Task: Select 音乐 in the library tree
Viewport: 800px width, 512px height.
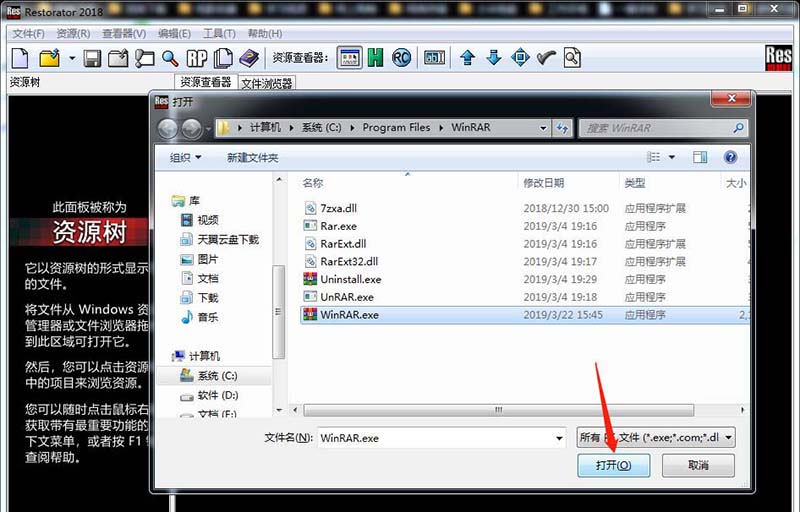Action: click(x=200, y=317)
